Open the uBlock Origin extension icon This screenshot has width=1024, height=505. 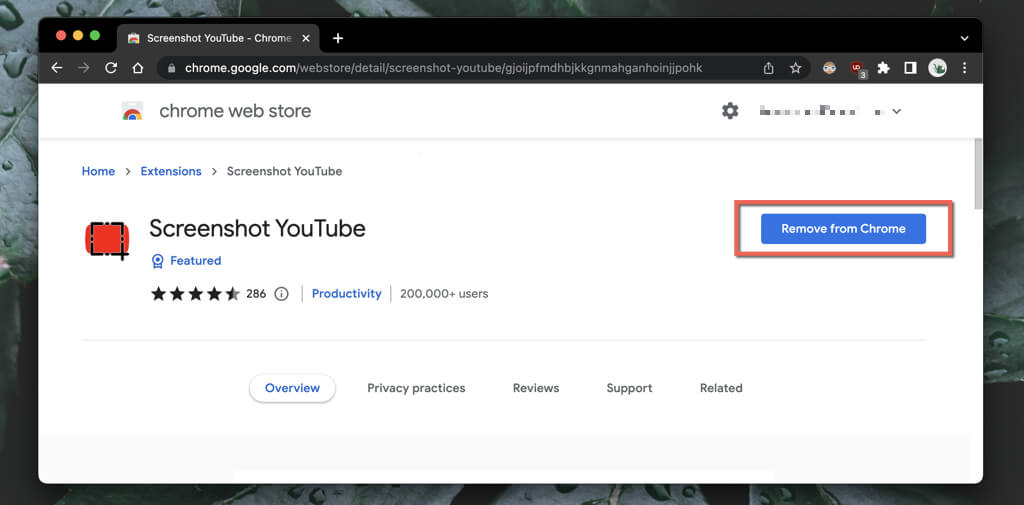[x=857, y=68]
